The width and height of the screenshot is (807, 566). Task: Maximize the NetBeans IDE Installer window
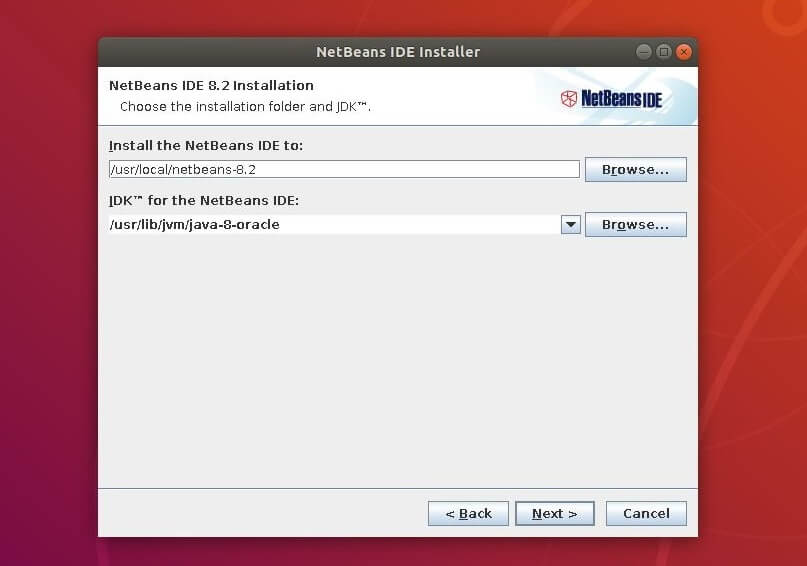tap(664, 52)
